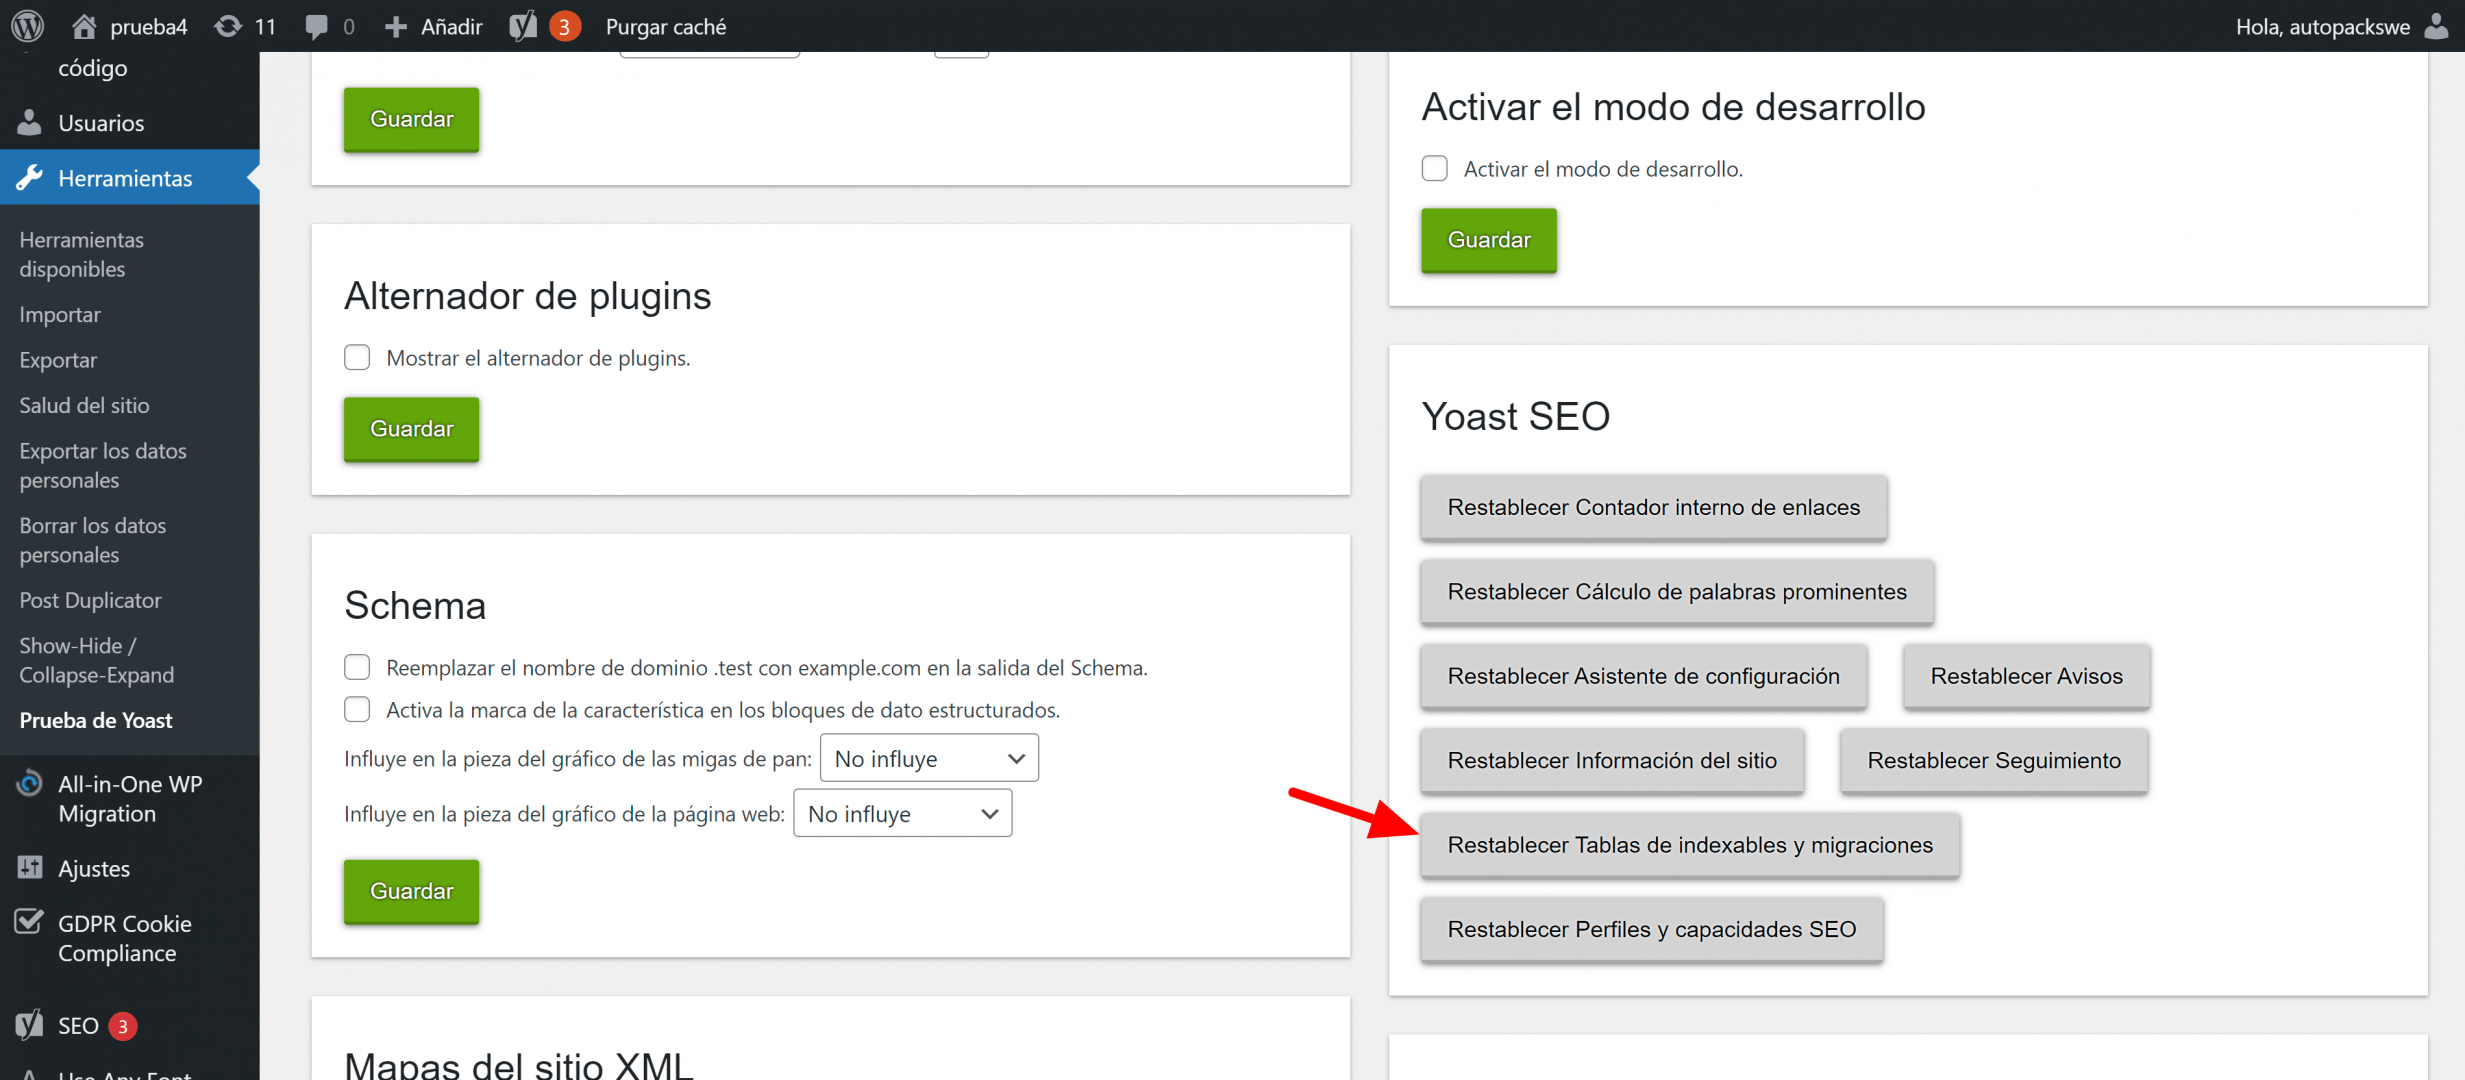Viewport: 2465px width, 1080px height.
Task: Click Restablecer Asistente de configuración
Action: [x=1643, y=676]
